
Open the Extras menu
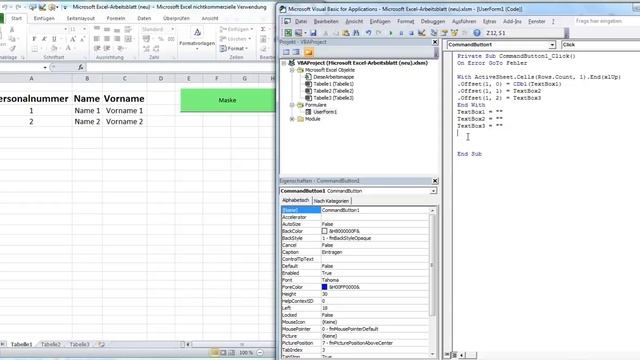point(489,21)
